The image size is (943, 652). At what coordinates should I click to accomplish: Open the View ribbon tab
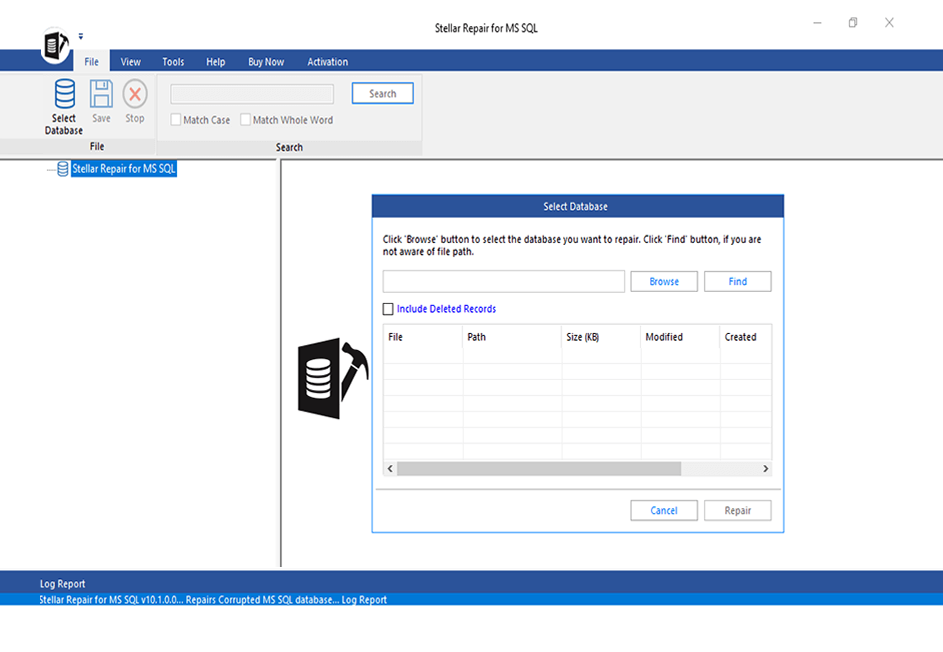pos(131,62)
